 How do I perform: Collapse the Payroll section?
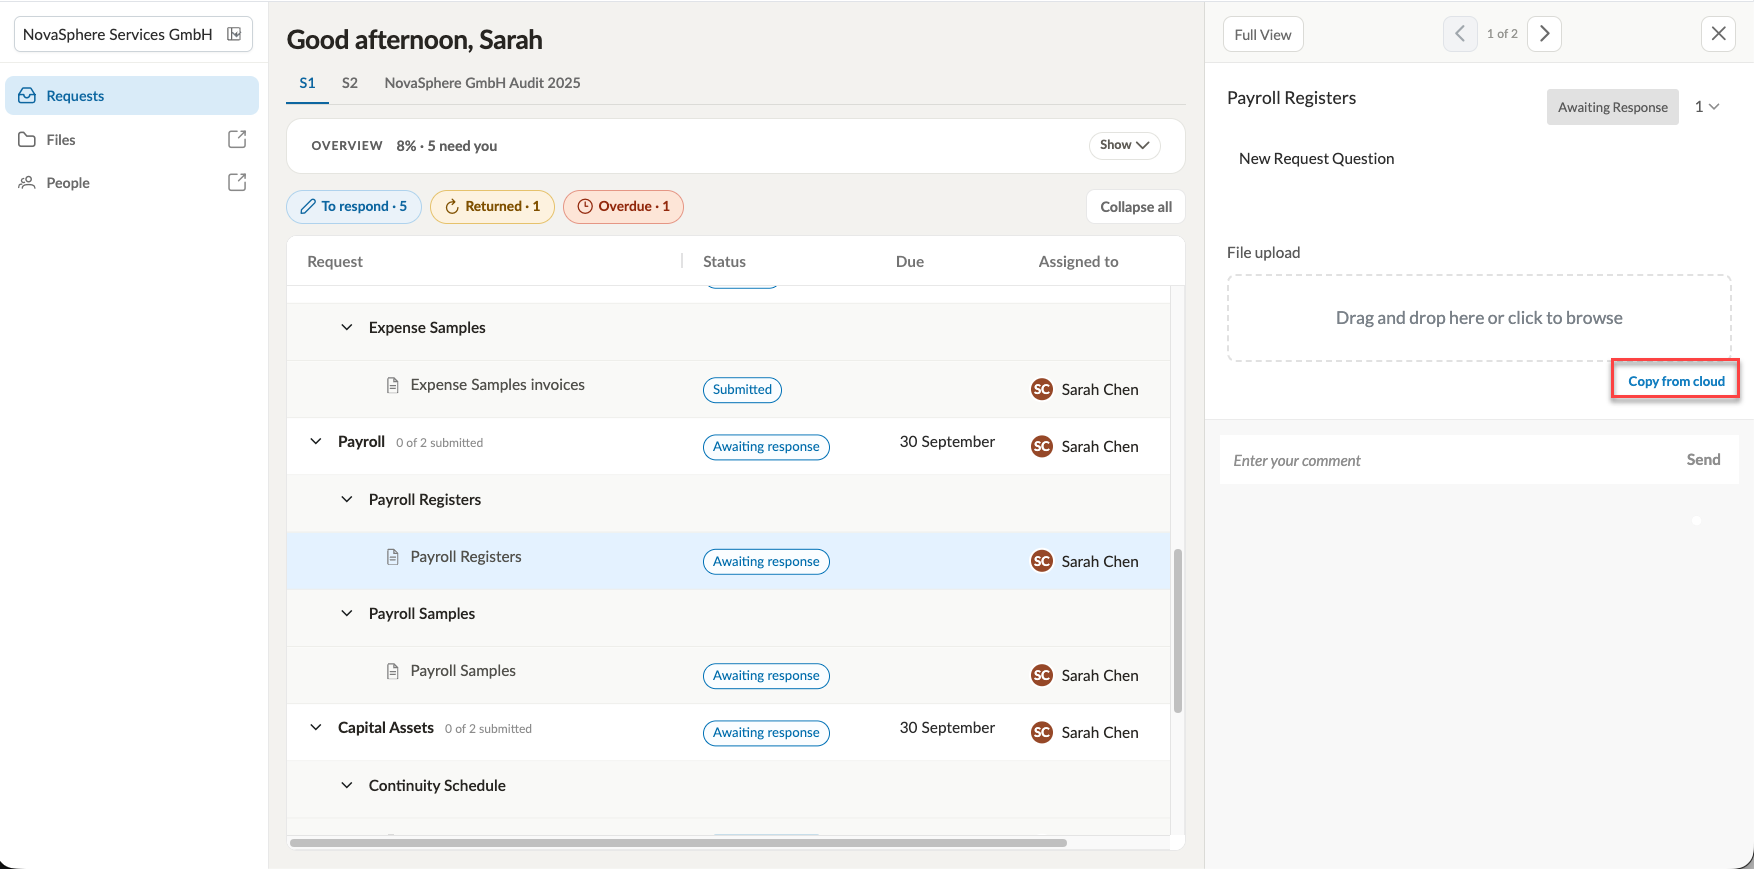click(316, 442)
